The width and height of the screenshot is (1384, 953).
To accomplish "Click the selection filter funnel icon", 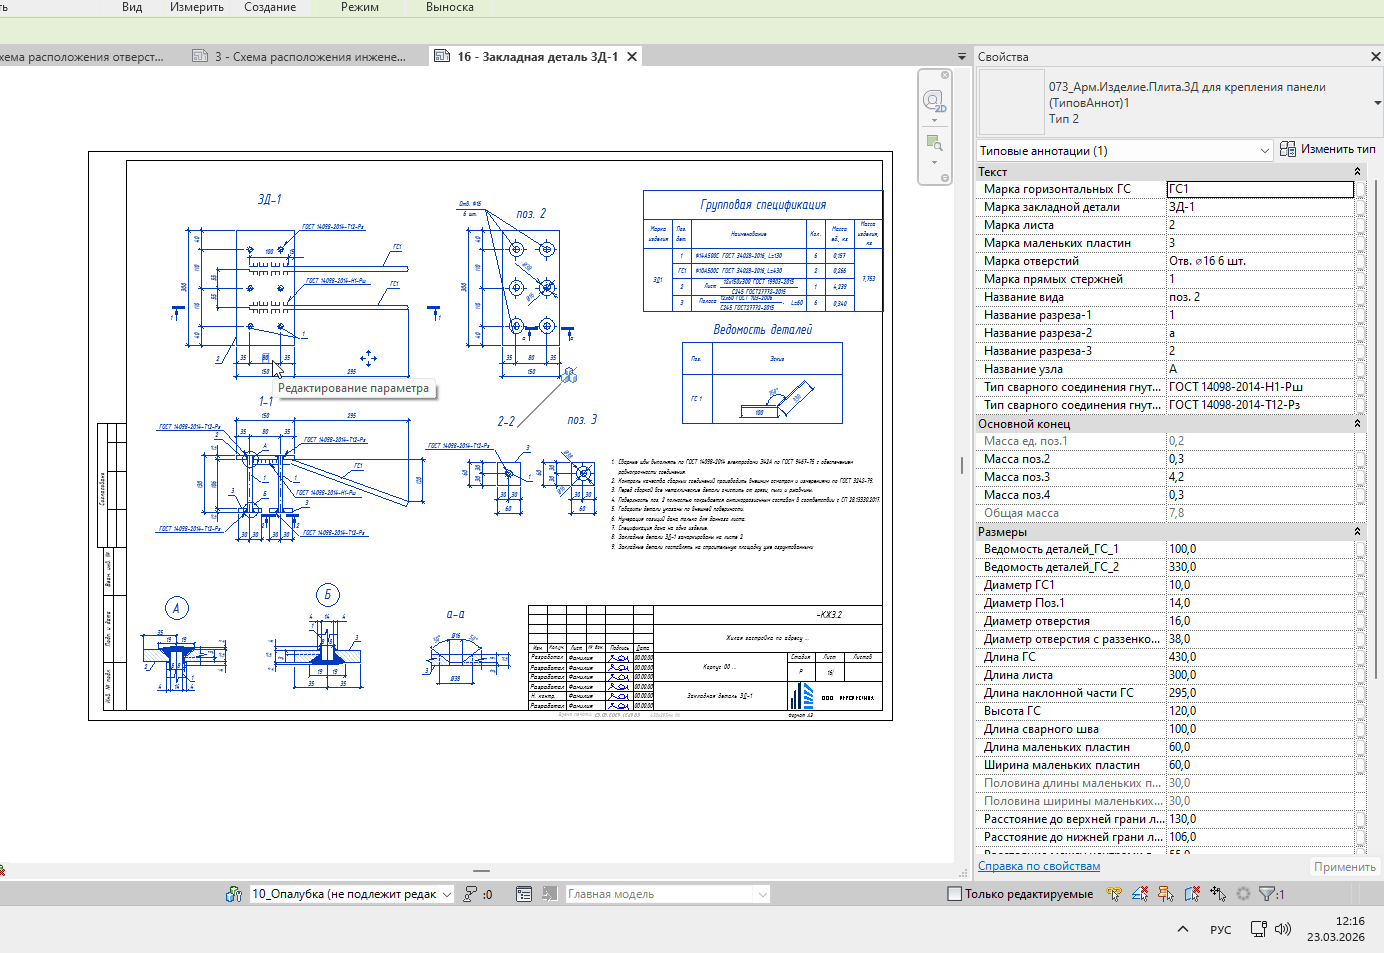I will (x=1267, y=894).
